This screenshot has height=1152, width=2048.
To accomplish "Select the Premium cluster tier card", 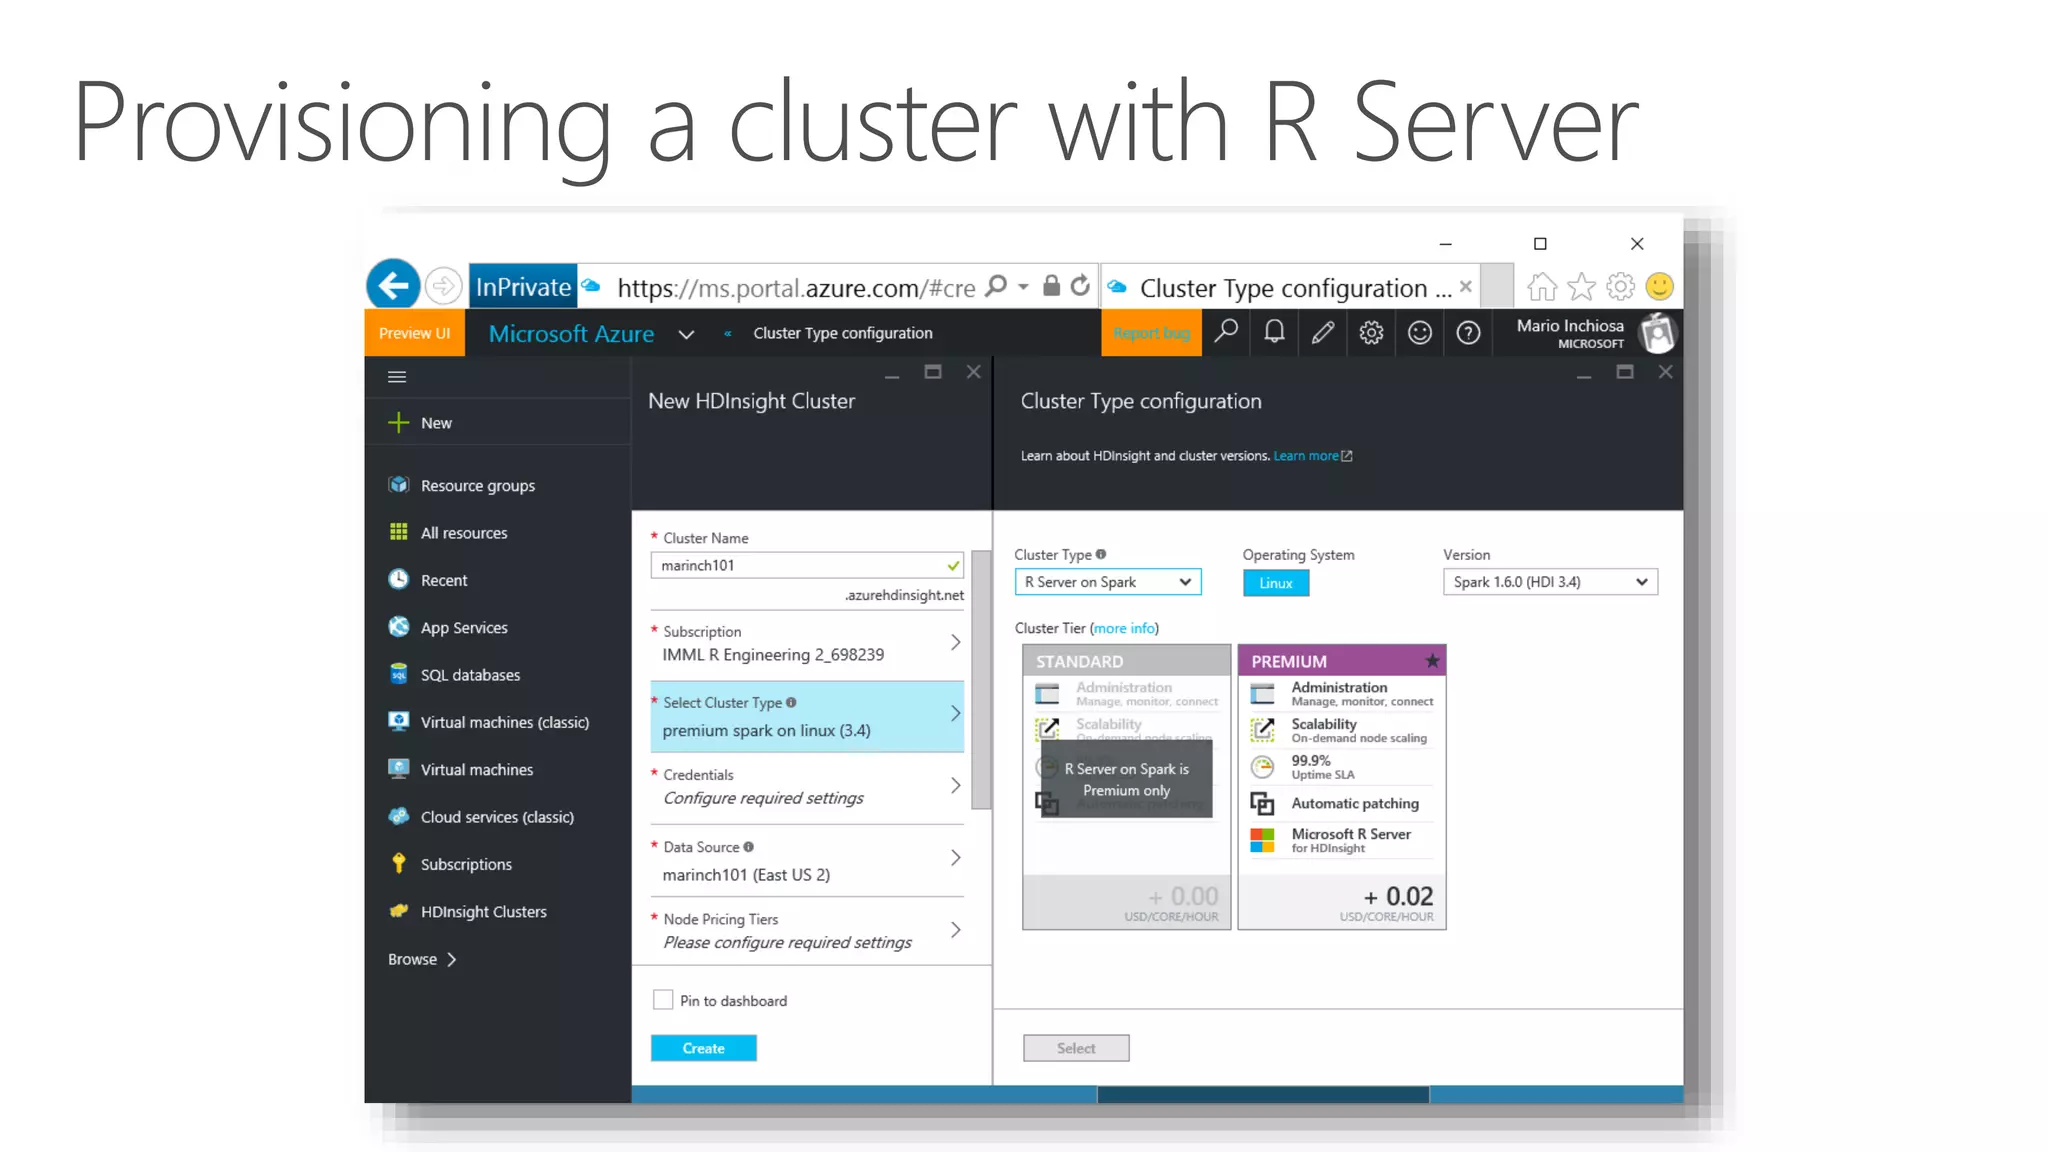I will [1341, 787].
